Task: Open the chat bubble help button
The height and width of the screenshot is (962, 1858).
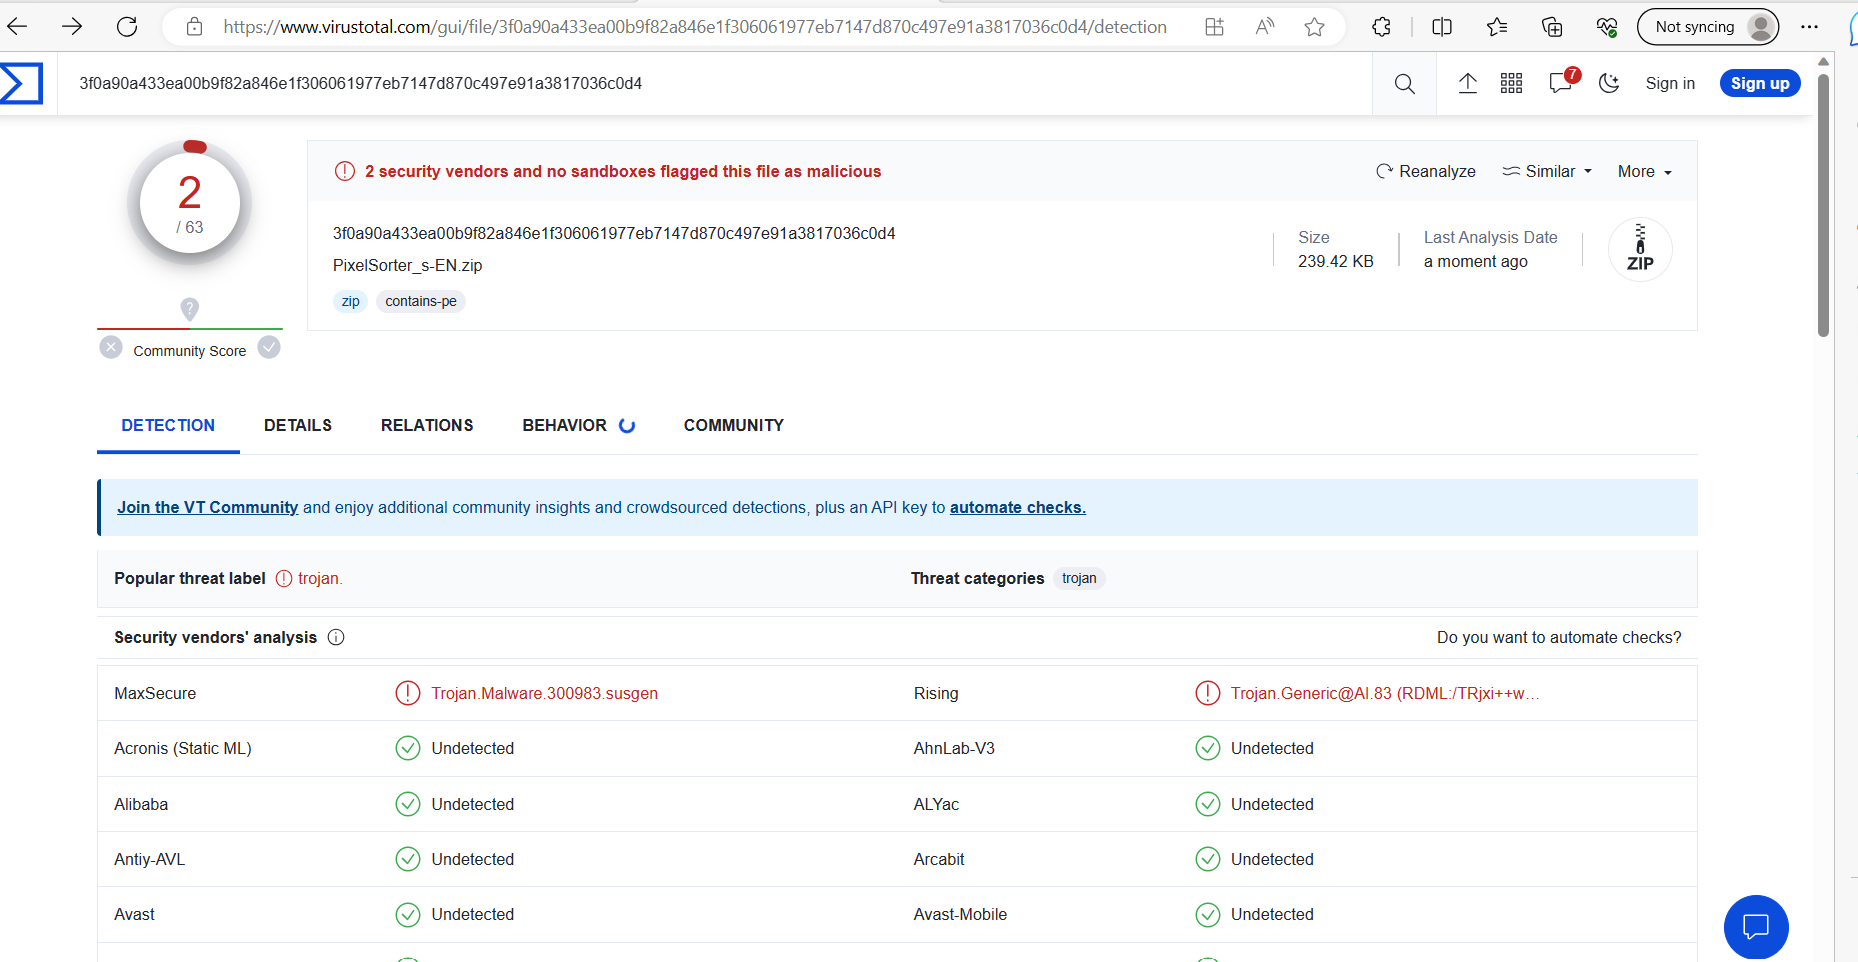Action: point(1755,926)
